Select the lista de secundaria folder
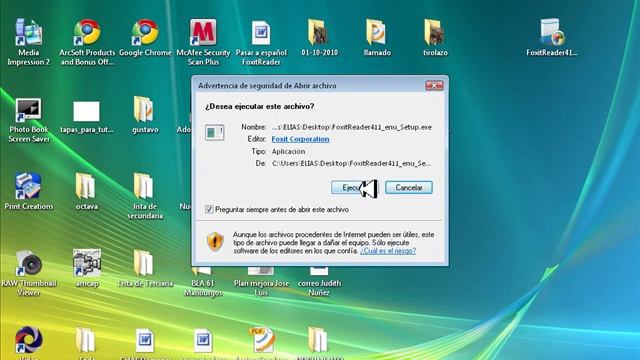The height and width of the screenshot is (360, 640). click(x=145, y=196)
